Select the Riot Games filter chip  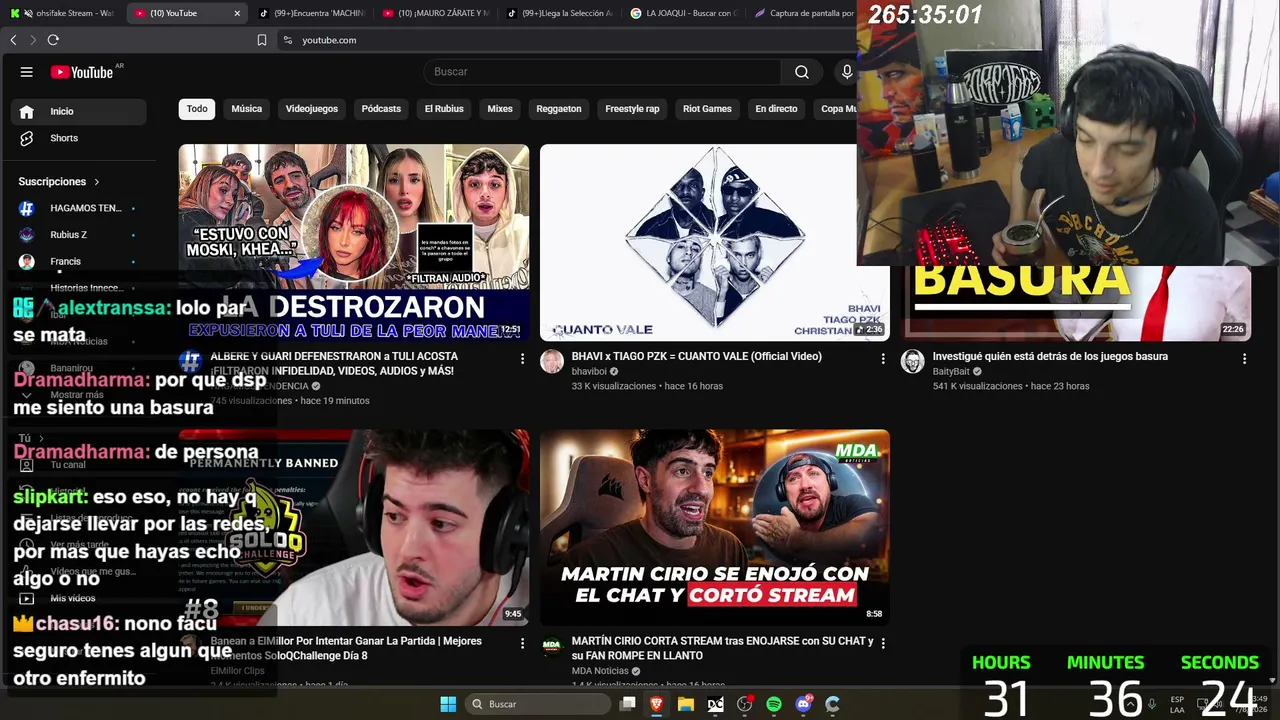click(707, 109)
